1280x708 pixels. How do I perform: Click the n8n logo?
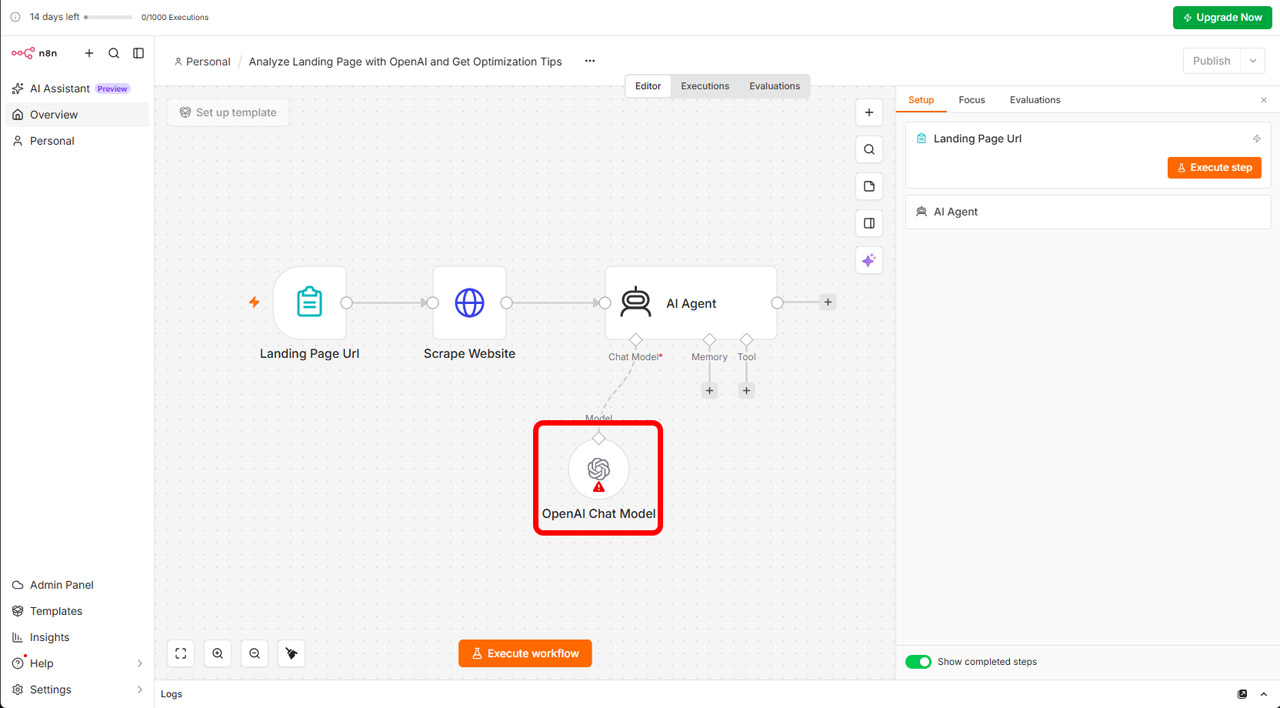[35, 53]
